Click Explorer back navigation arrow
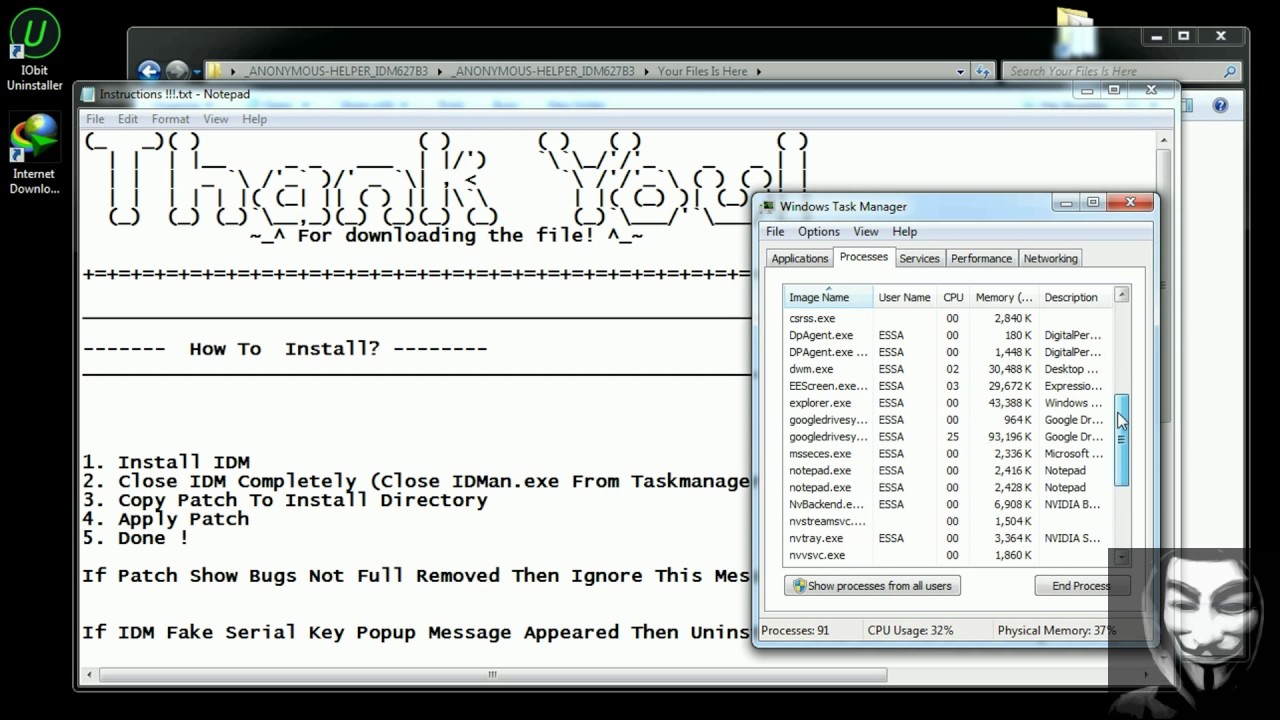1280x720 pixels. [x=149, y=71]
